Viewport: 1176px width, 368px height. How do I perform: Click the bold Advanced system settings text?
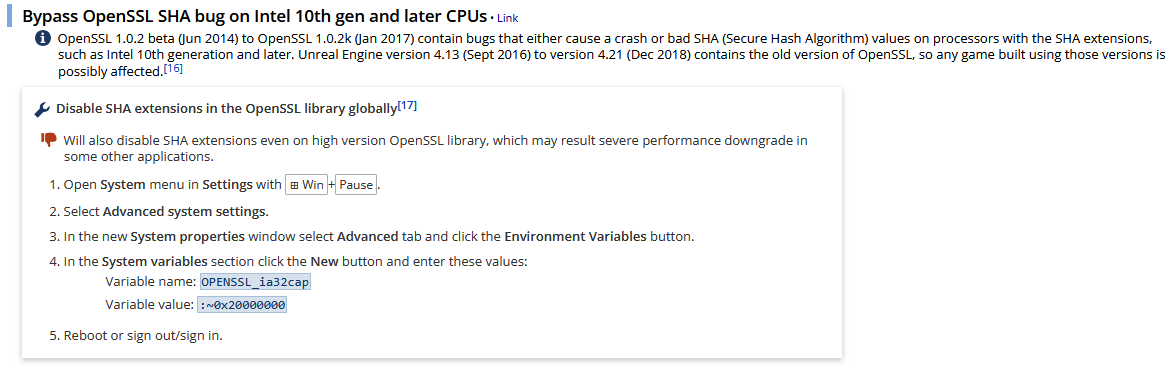pyautogui.click(x=184, y=211)
